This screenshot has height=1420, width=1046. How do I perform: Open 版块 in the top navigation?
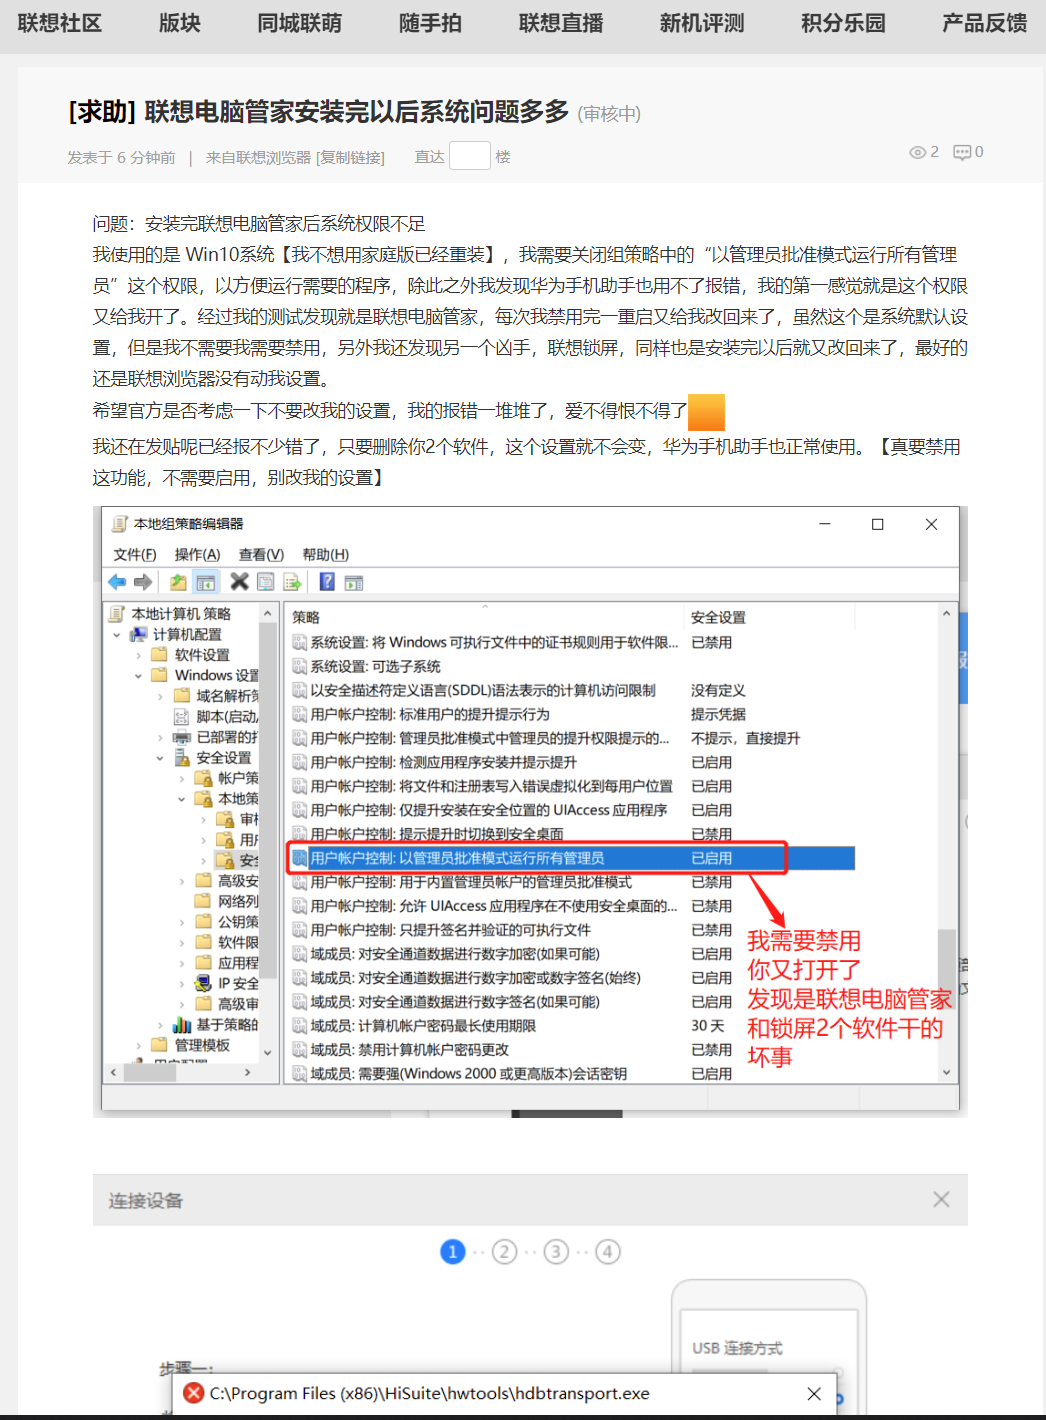coord(180,23)
